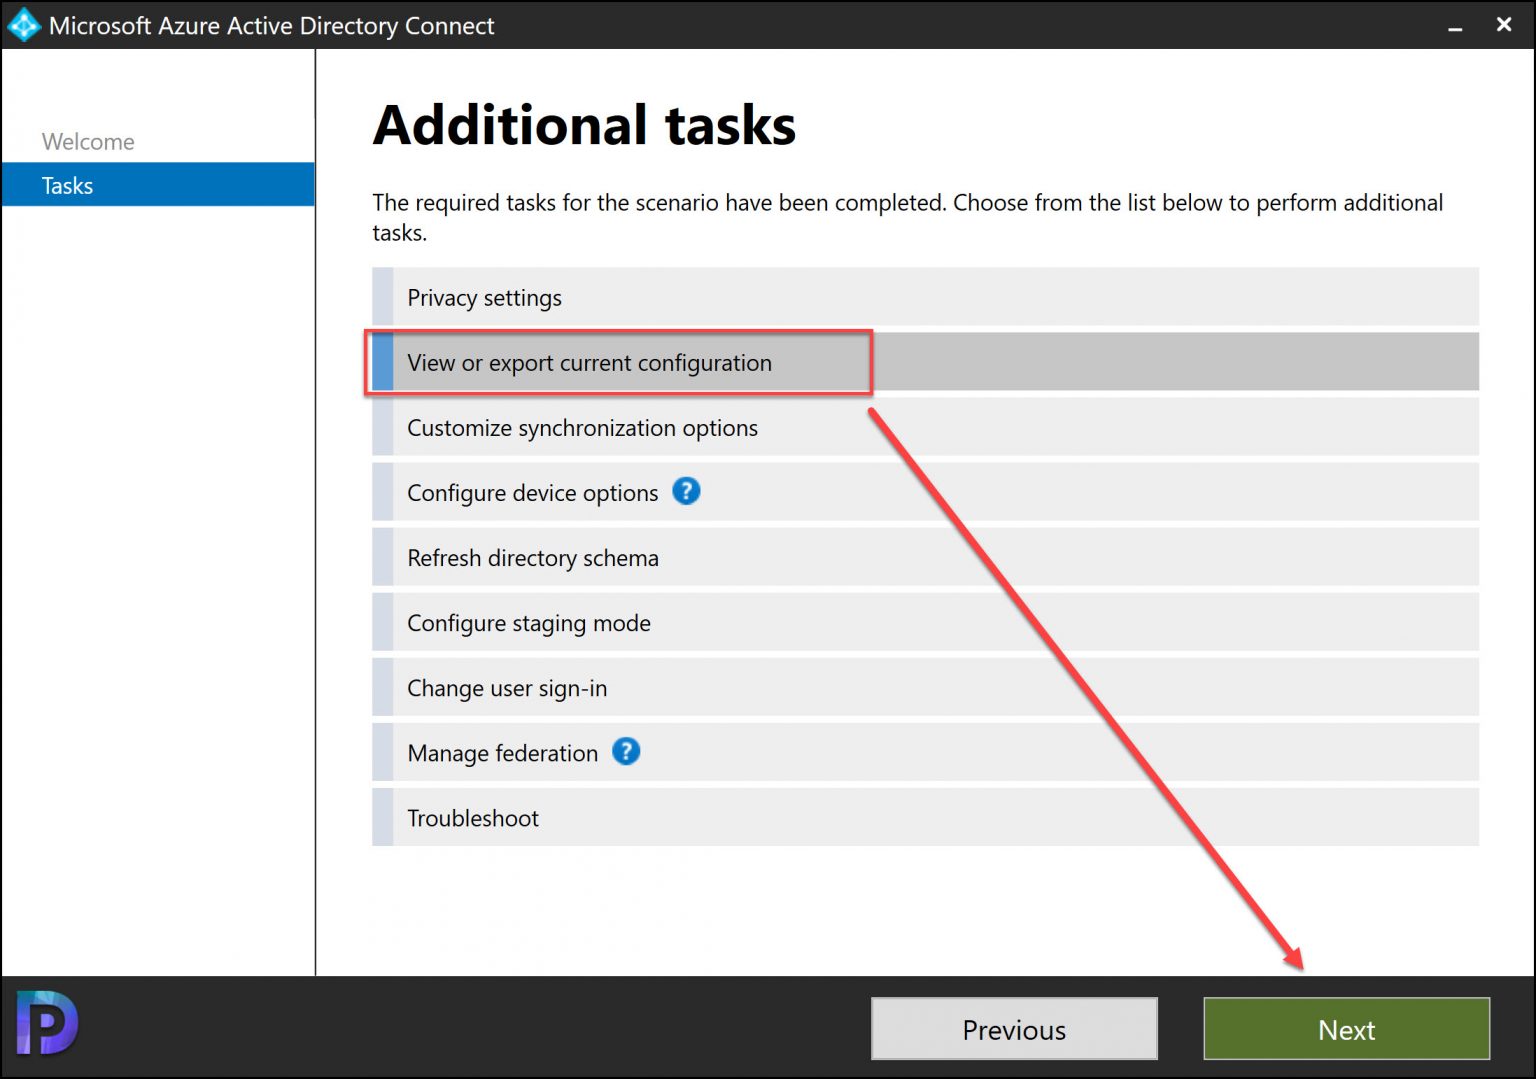Image resolution: width=1536 pixels, height=1079 pixels.
Task: Choose Customize synchronization options
Action: coord(925,427)
